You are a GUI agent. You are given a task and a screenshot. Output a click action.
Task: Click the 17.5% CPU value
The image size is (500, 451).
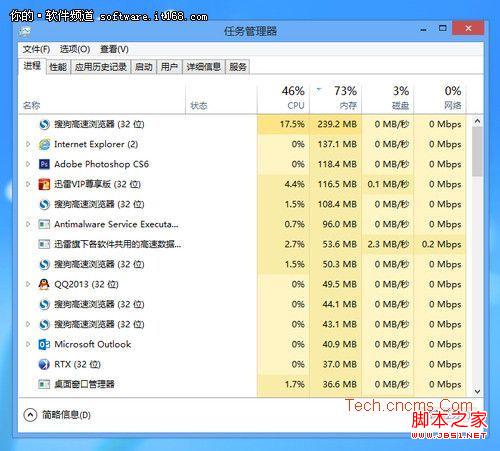(292, 124)
